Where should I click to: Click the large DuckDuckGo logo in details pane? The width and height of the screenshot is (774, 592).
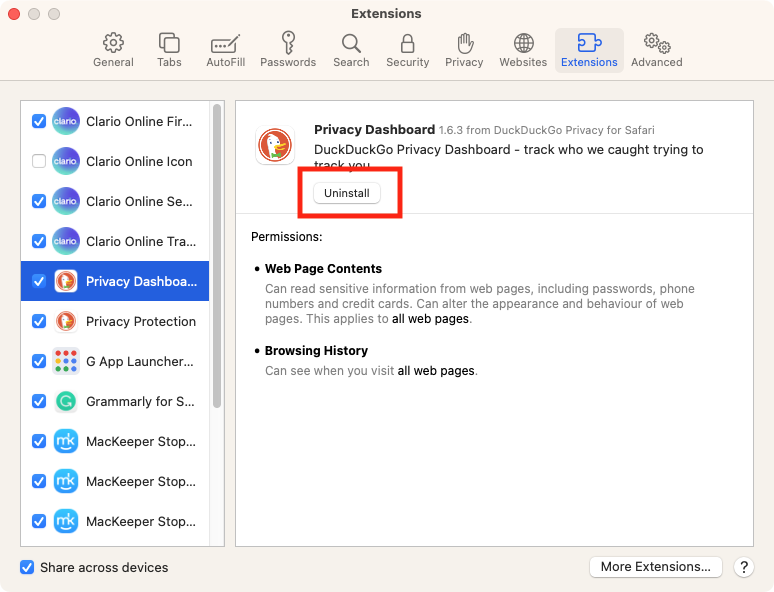tap(275, 145)
